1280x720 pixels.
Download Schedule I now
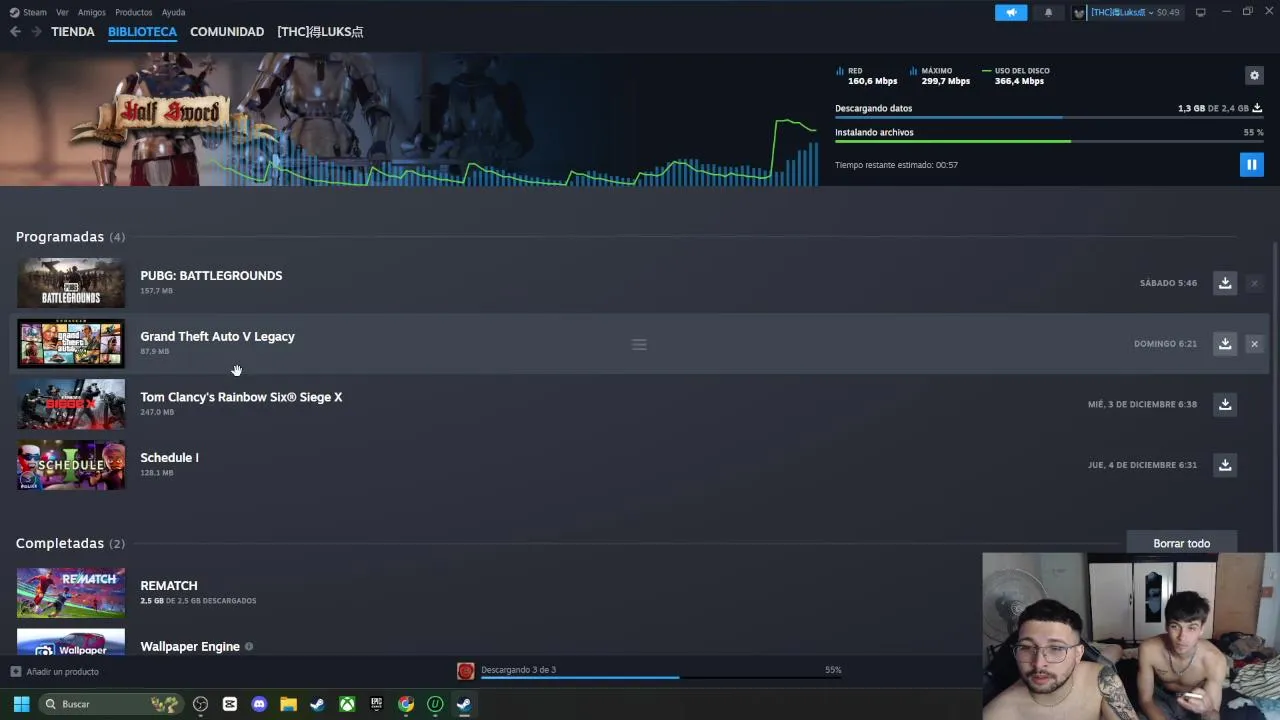point(1224,465)
